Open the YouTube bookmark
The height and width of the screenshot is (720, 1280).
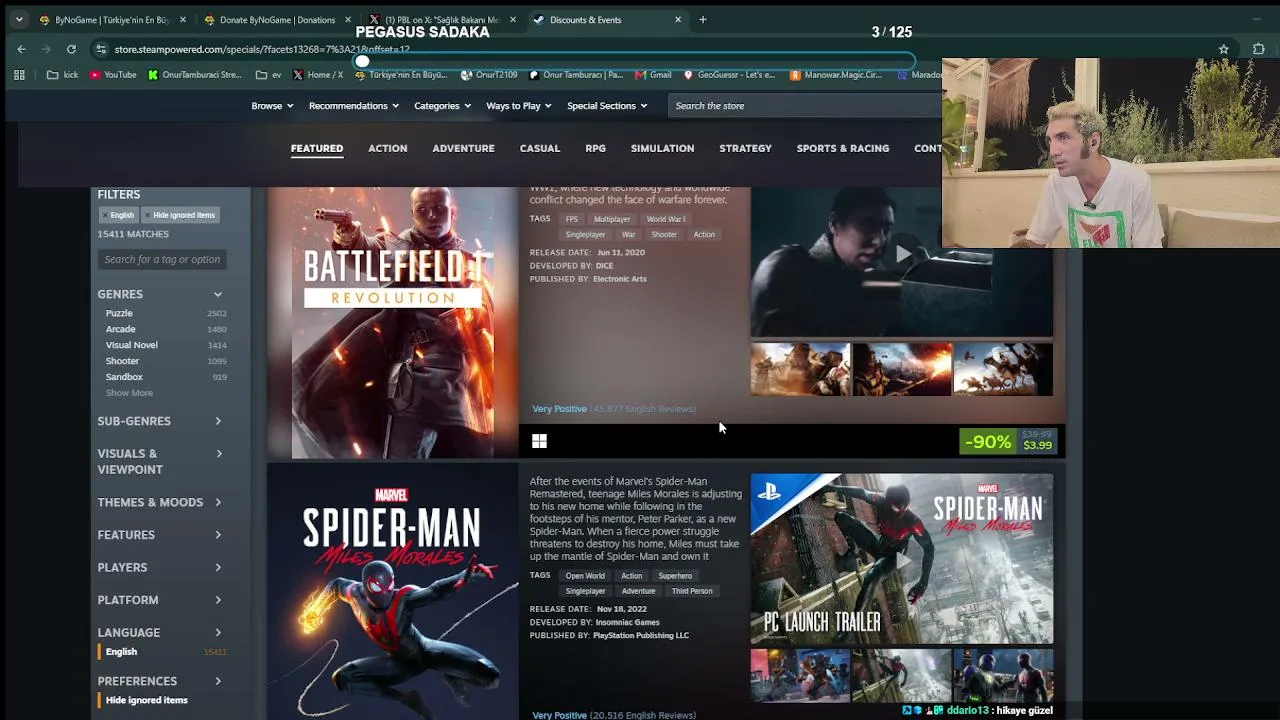pos(113,75)
